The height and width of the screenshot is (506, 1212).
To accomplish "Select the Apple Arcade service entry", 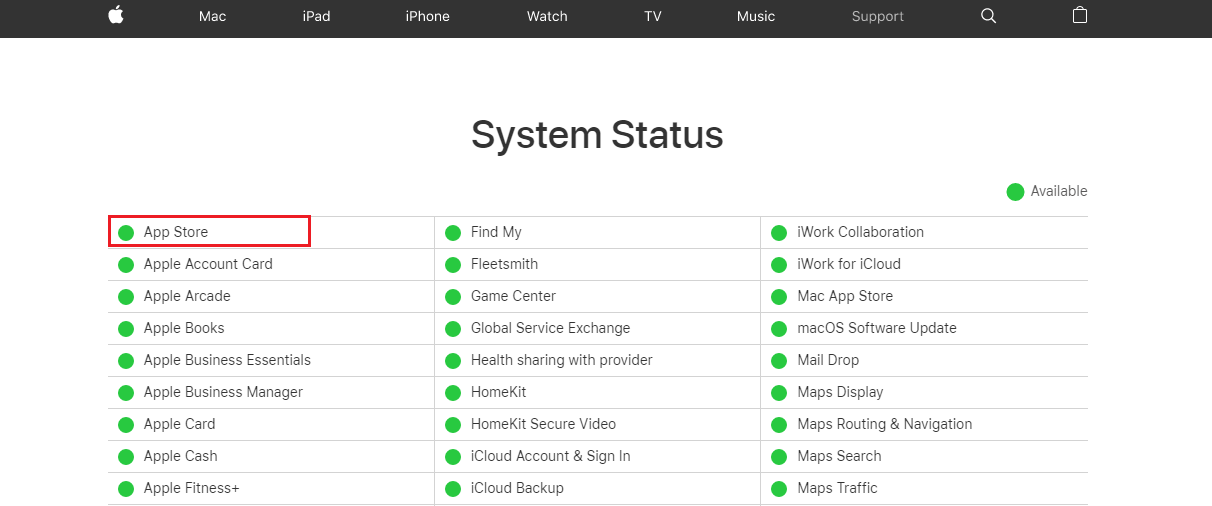I will tap(187, 296).
